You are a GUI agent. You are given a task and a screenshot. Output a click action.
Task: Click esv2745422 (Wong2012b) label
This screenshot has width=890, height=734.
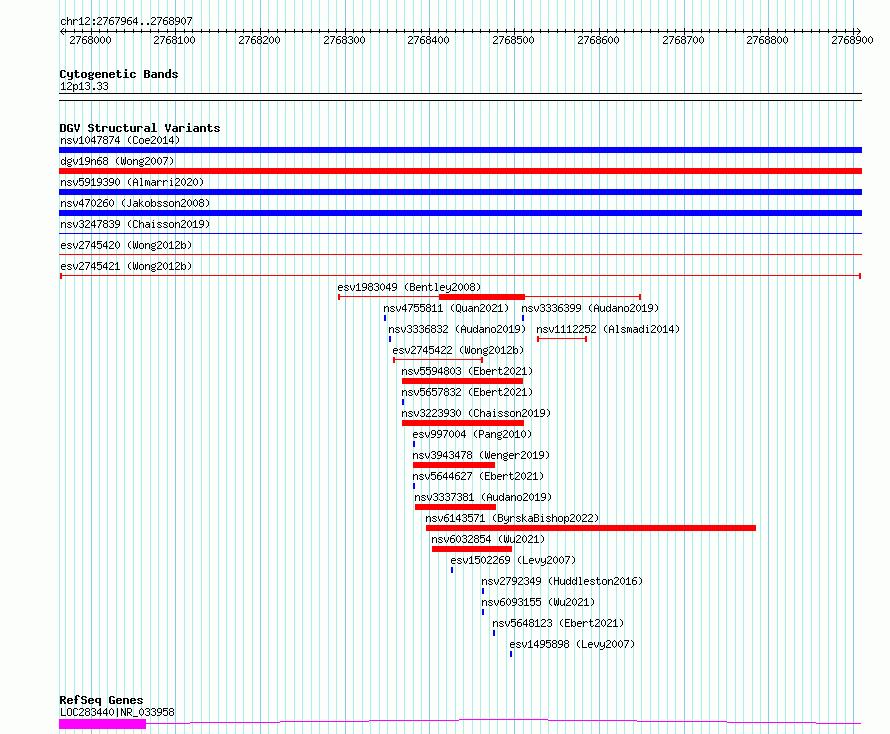459,350
